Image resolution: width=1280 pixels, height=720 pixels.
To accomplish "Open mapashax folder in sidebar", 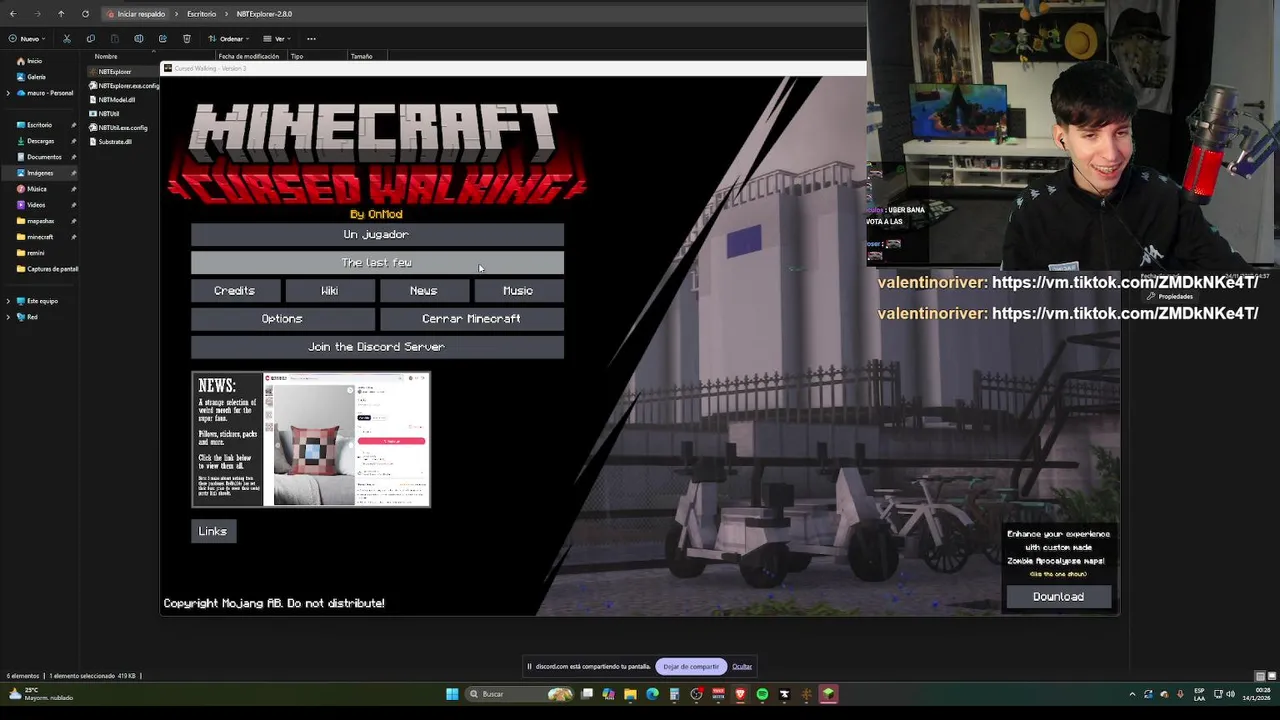I will [40, 221].
